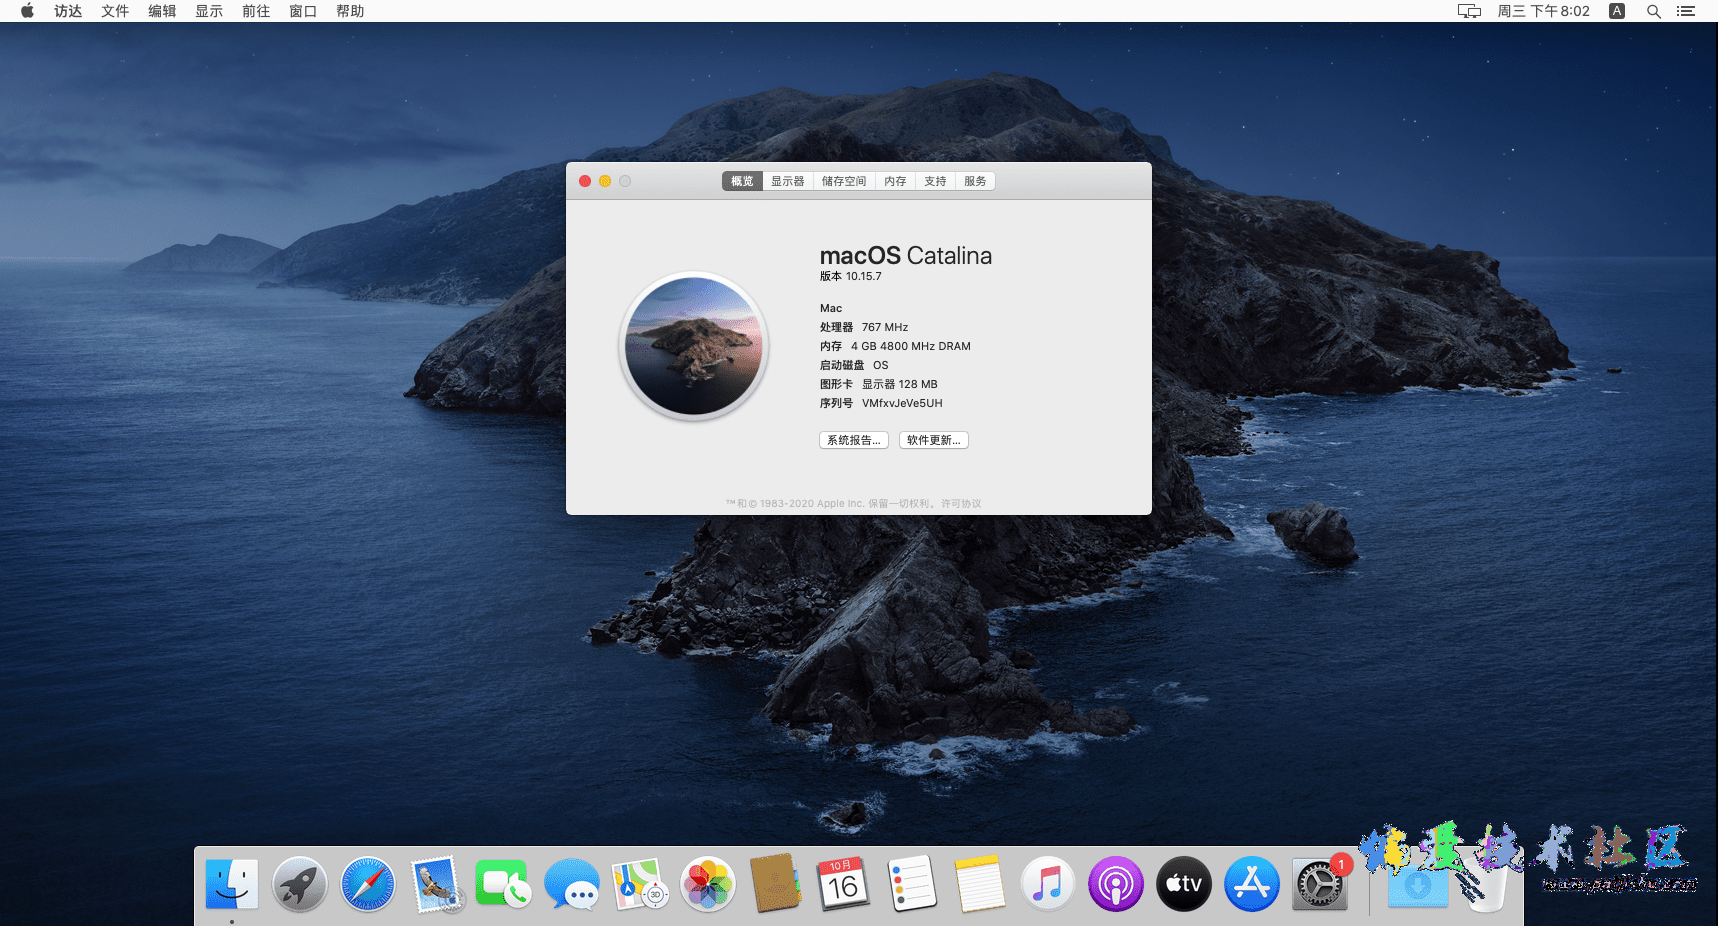Open Notification Center list icon
Image resolution: width=1718 pixels, height=926 pixels.
point(1686,11)
